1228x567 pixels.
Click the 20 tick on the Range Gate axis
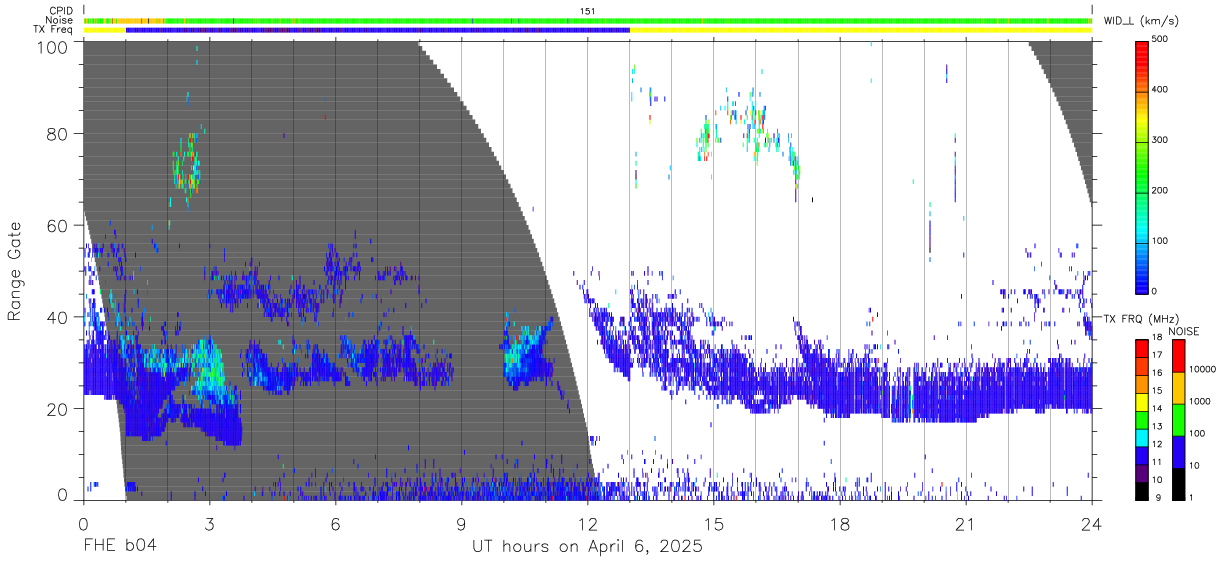57,409
